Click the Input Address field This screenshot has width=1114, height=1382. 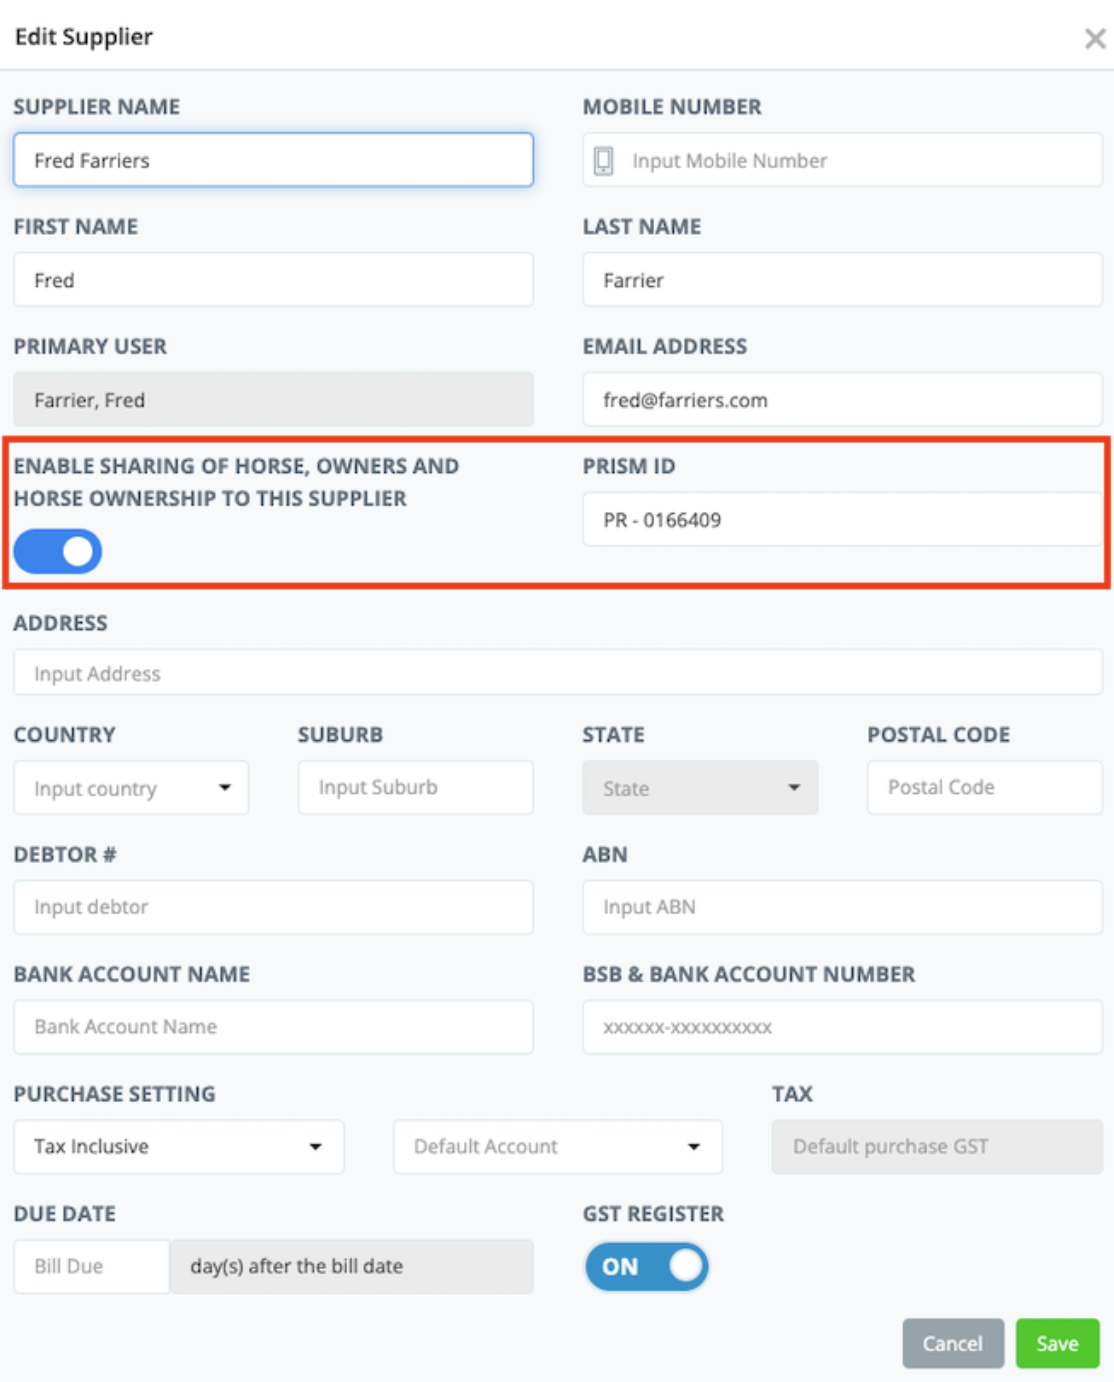tap(557, 673)
